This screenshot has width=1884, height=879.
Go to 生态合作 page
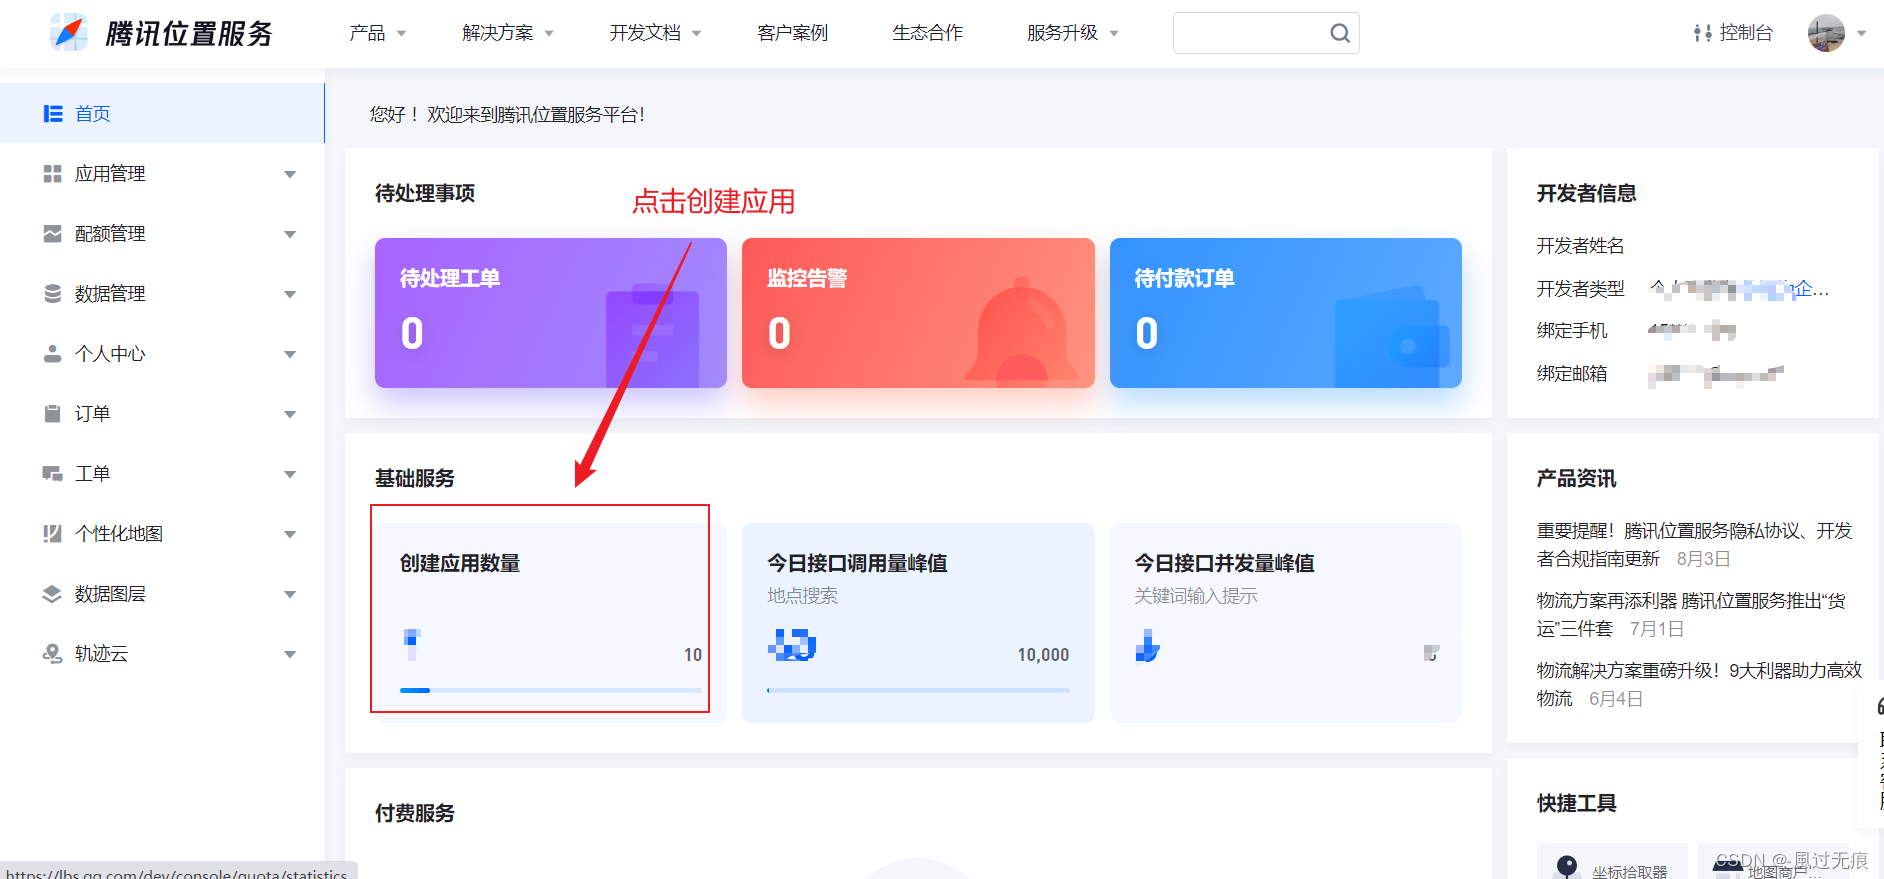pyautogui.click(x=928, y=33)
